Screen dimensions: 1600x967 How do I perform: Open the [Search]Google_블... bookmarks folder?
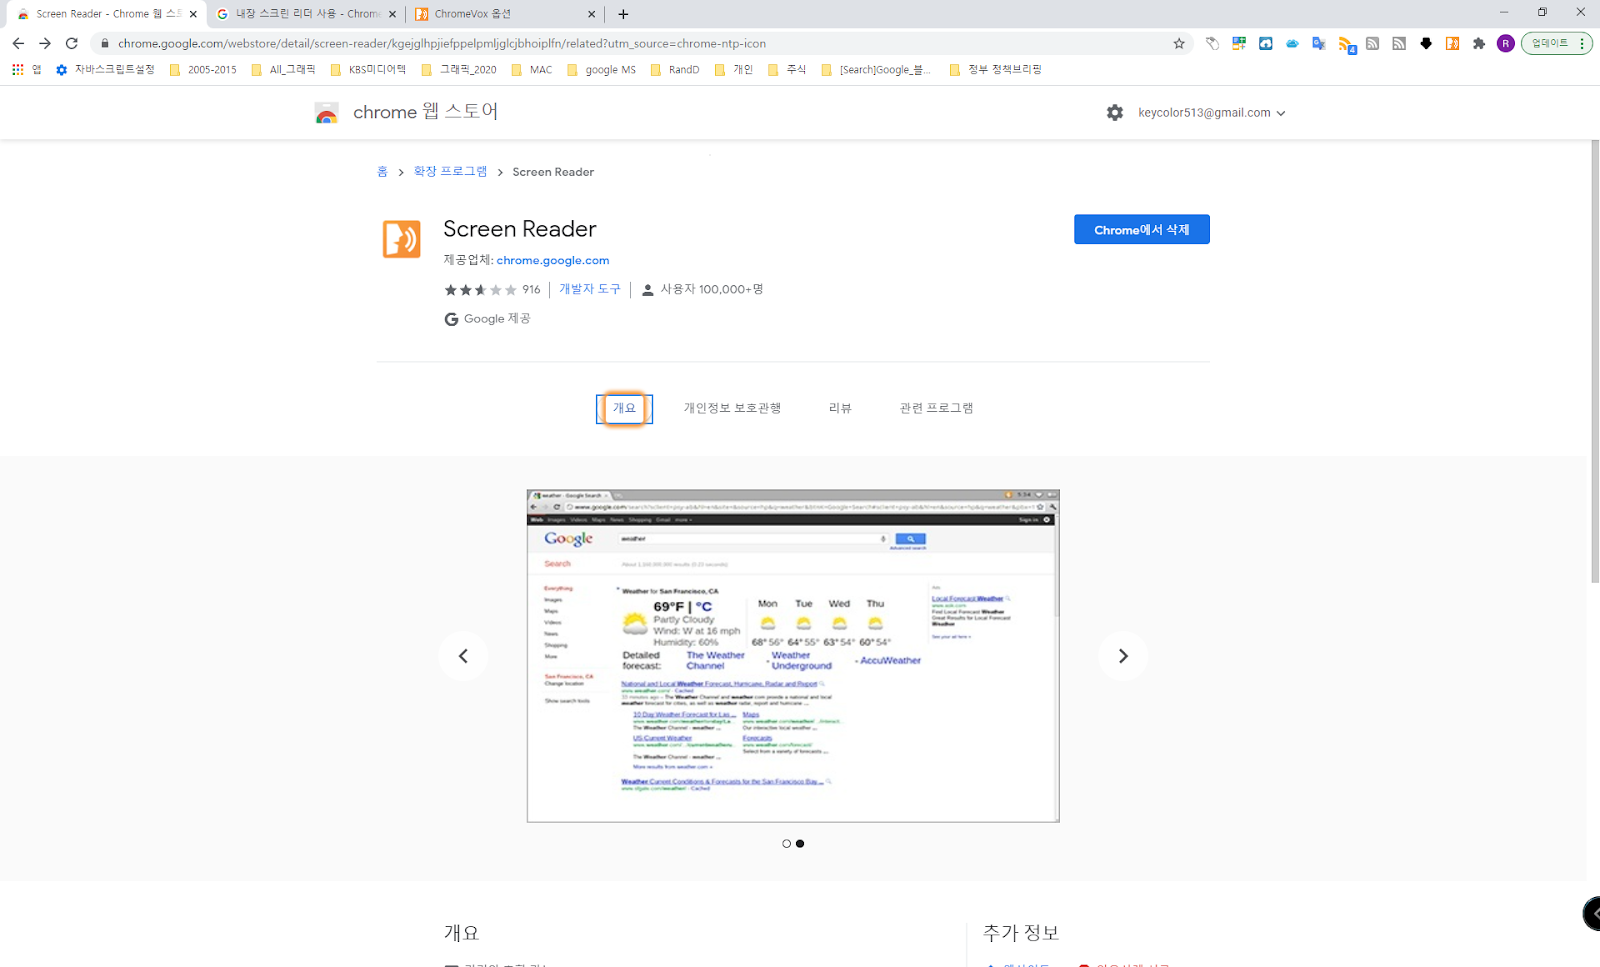pyautogui.click(x=876, y=70)
